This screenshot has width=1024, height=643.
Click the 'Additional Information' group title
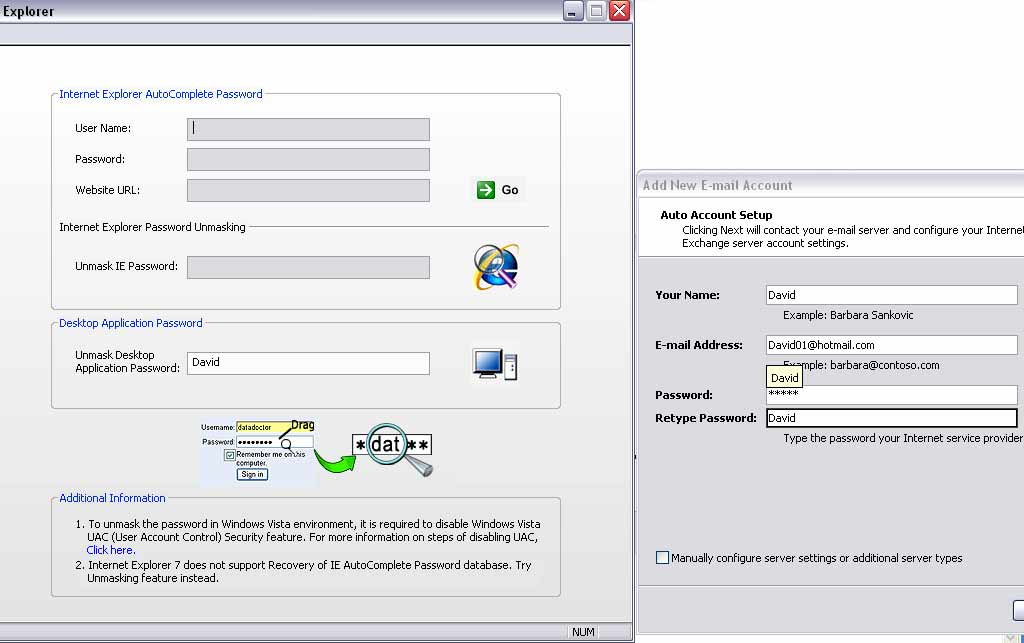click(x=112, y=498)
